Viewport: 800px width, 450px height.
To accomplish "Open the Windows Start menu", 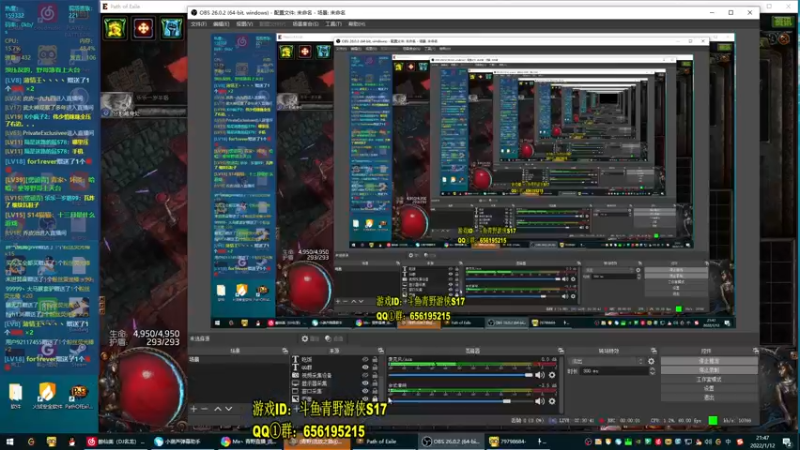I will click(10, 442).
